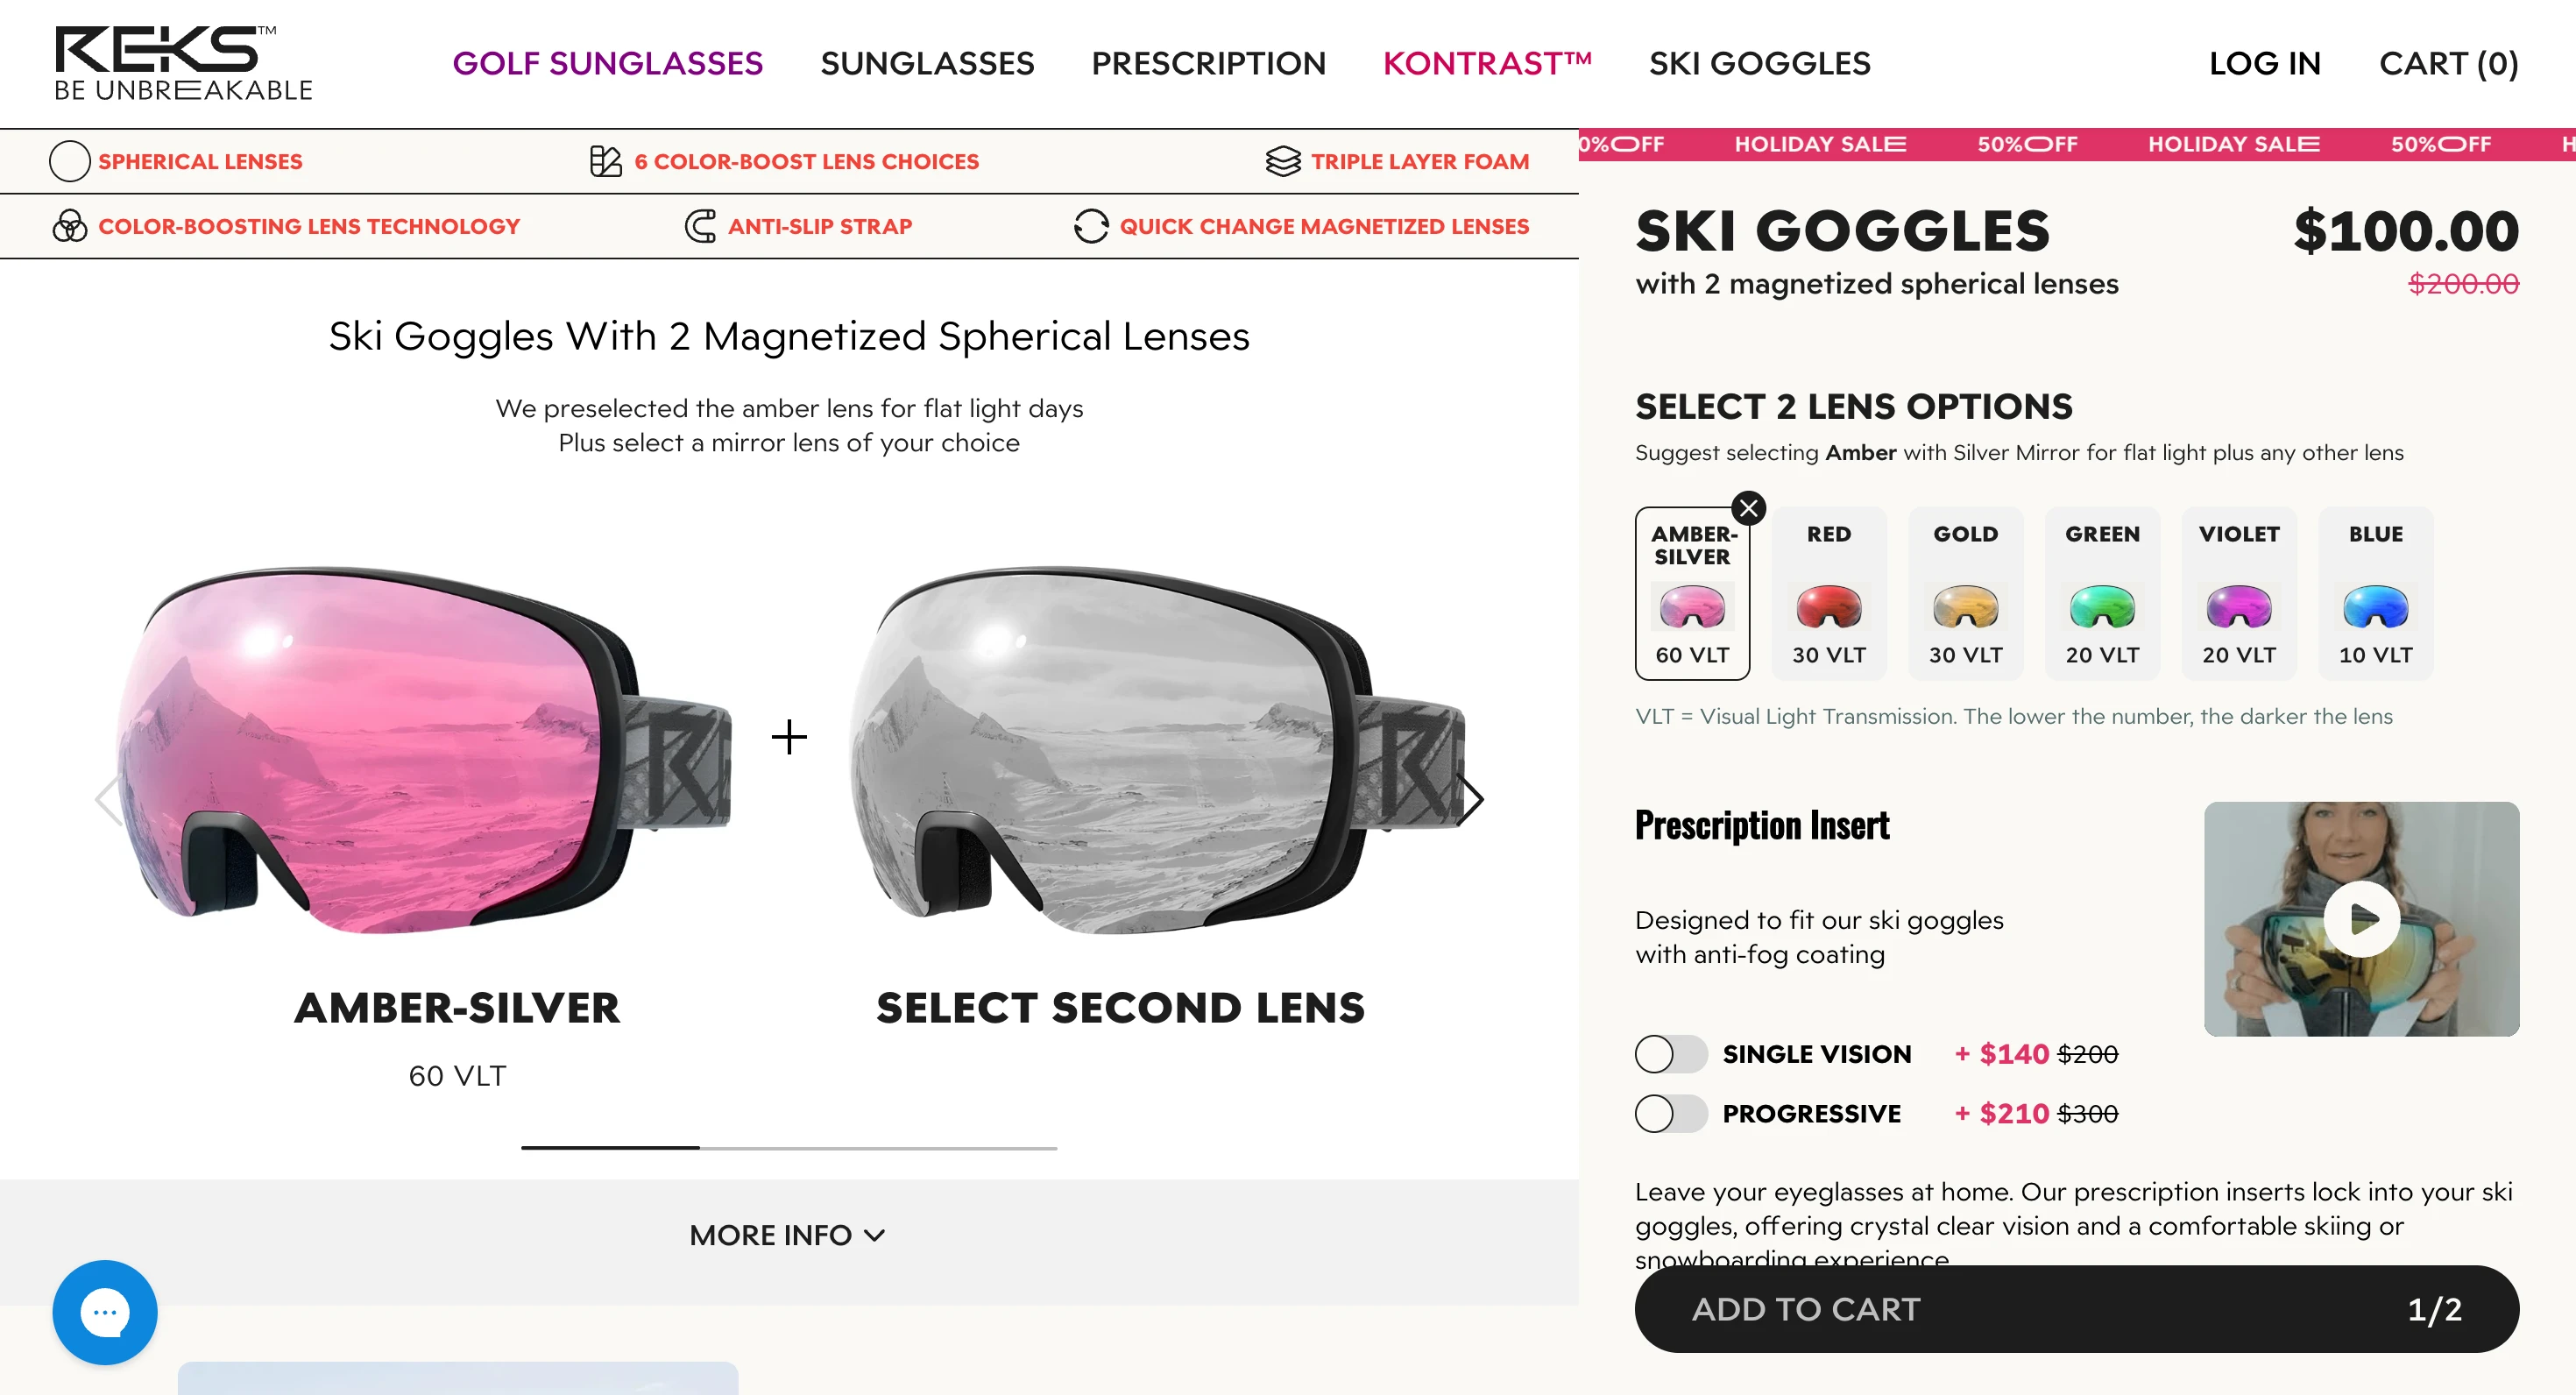Go to the next goggle image
2576x1395 pixels.
coord(1470,798)
